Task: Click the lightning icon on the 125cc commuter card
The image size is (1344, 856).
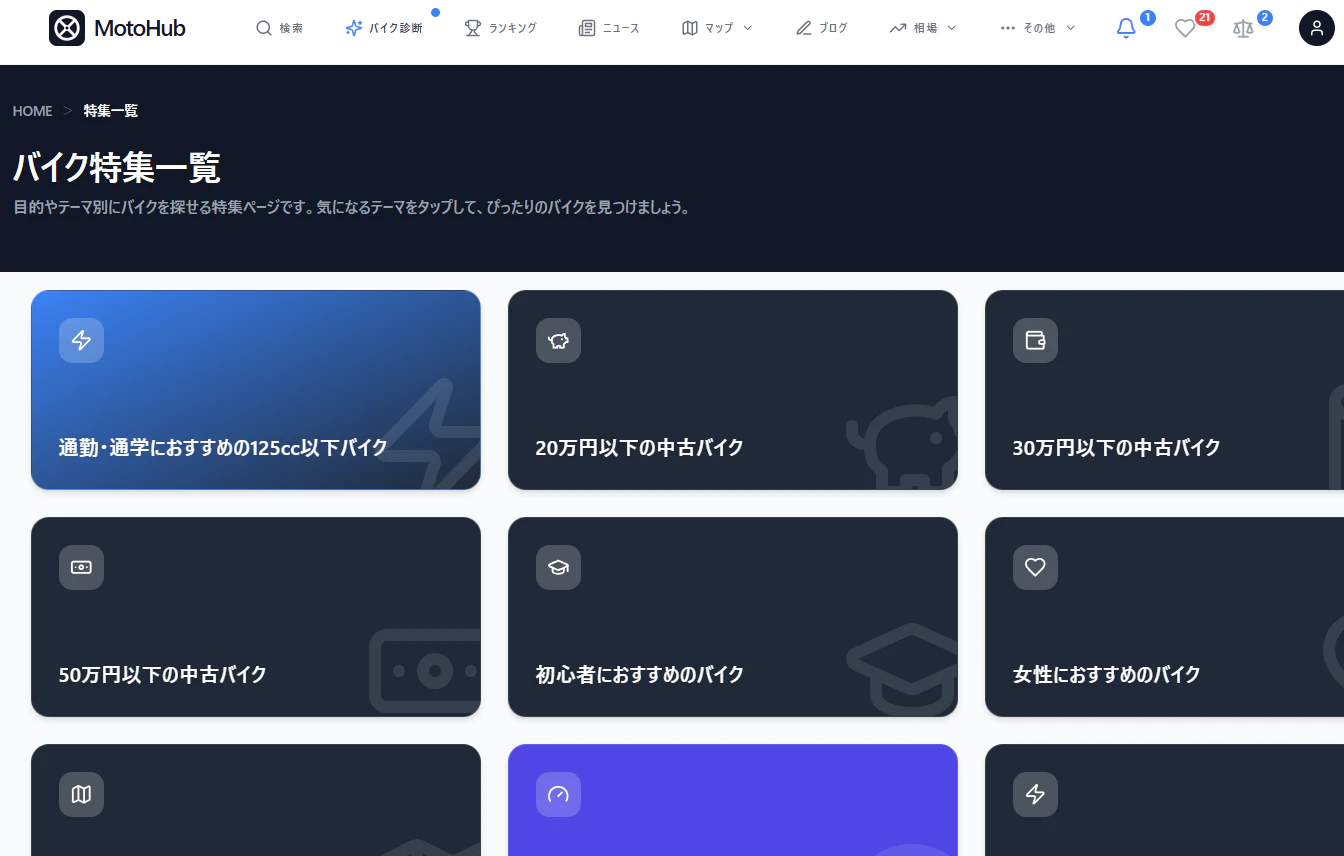Action: 81,341
